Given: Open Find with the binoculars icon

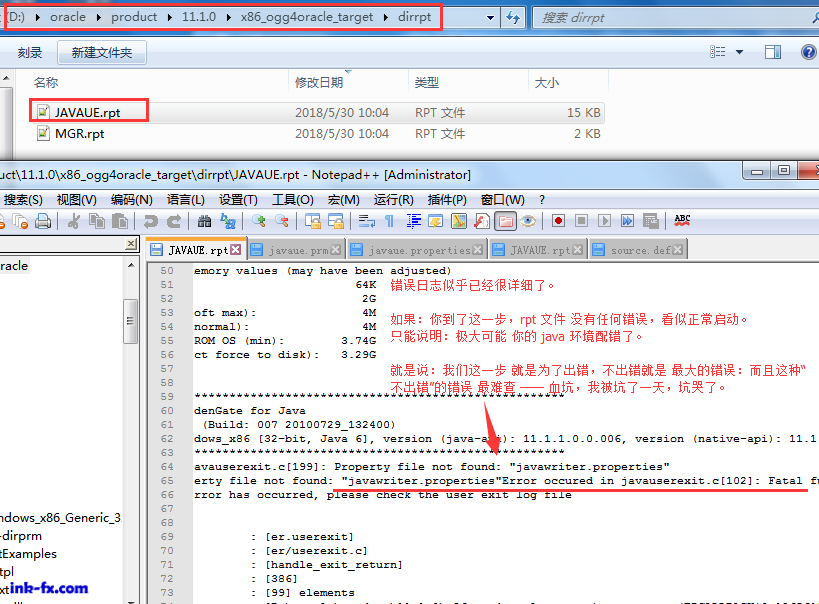Looking at the screenshot, I should pyautogui.click(x=204, y=221).
